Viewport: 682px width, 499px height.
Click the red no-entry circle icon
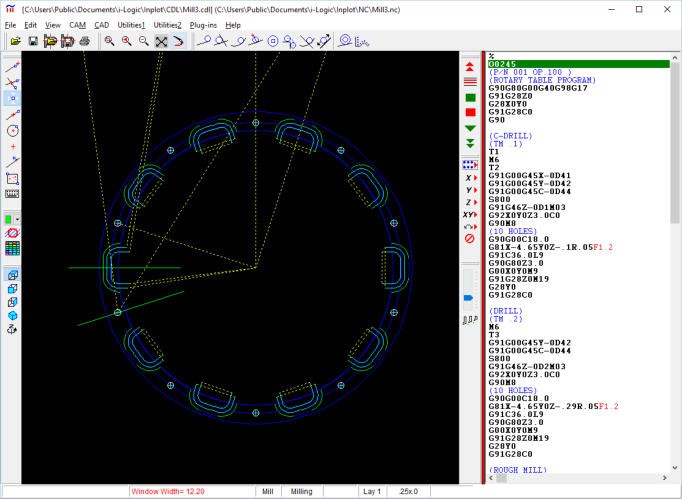click(x=470, y=238)
